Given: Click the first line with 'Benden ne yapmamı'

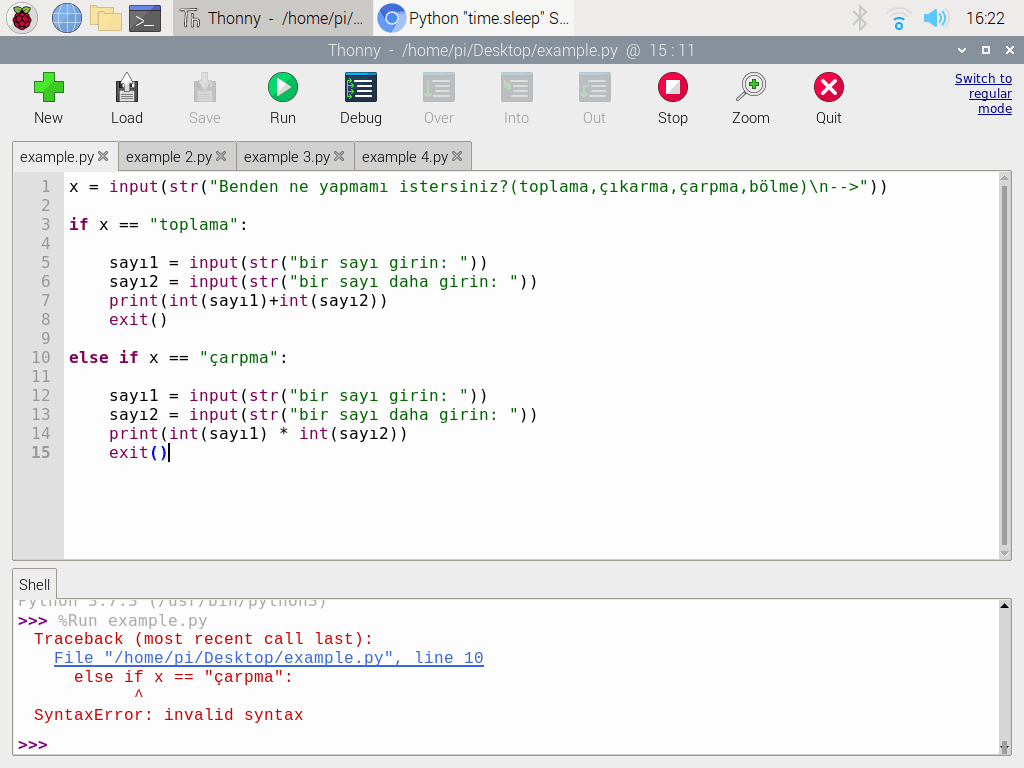Looking at the screenshot, I should coord(478,186).
